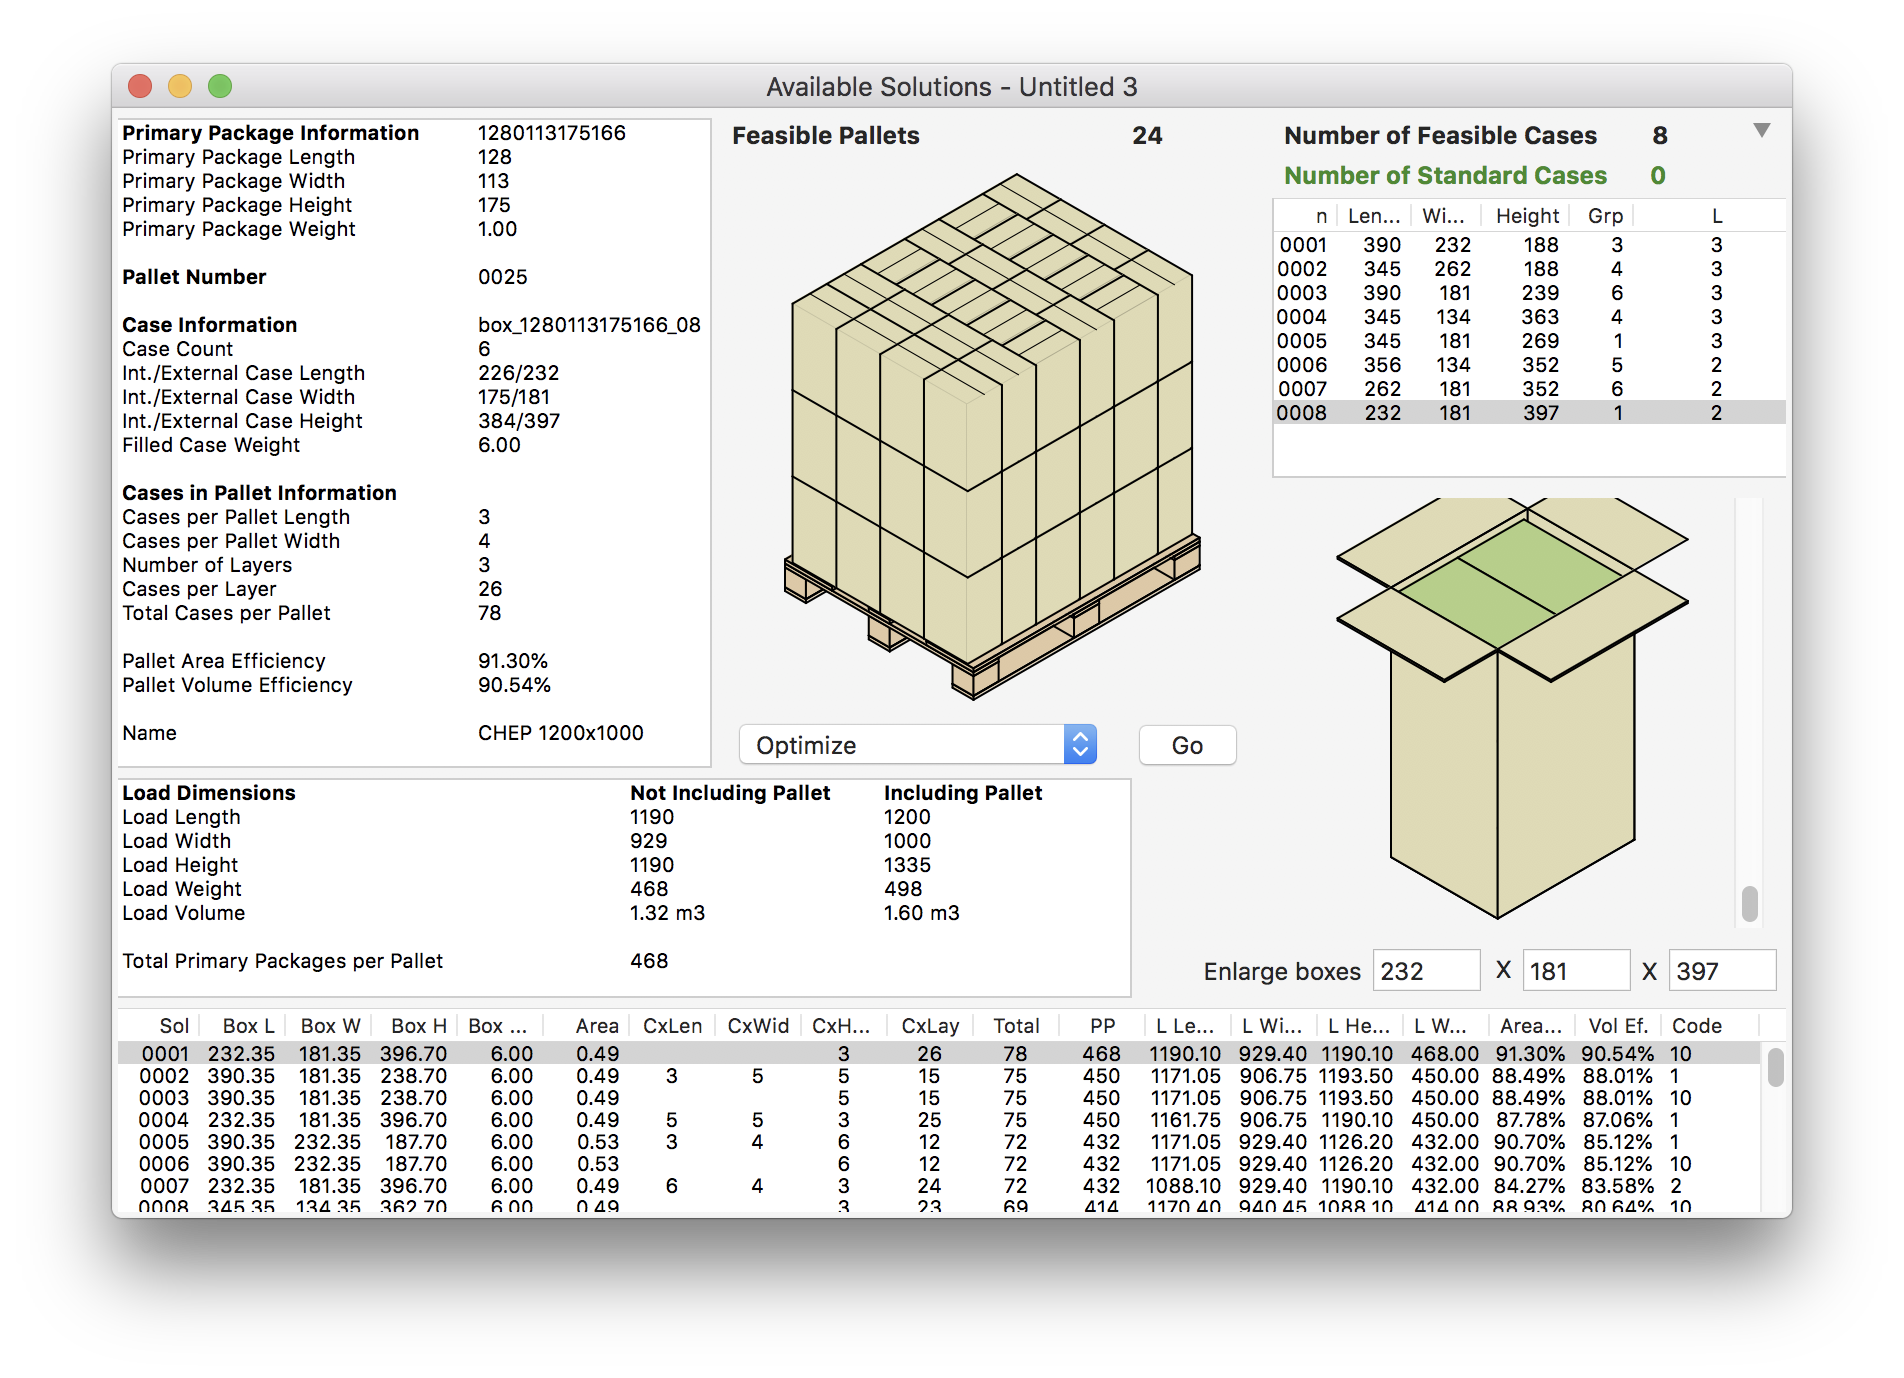Select solution row 0001
Image resolution: width=1904 pixels, height=1378 pixels.
click(x=938, y=1054)
